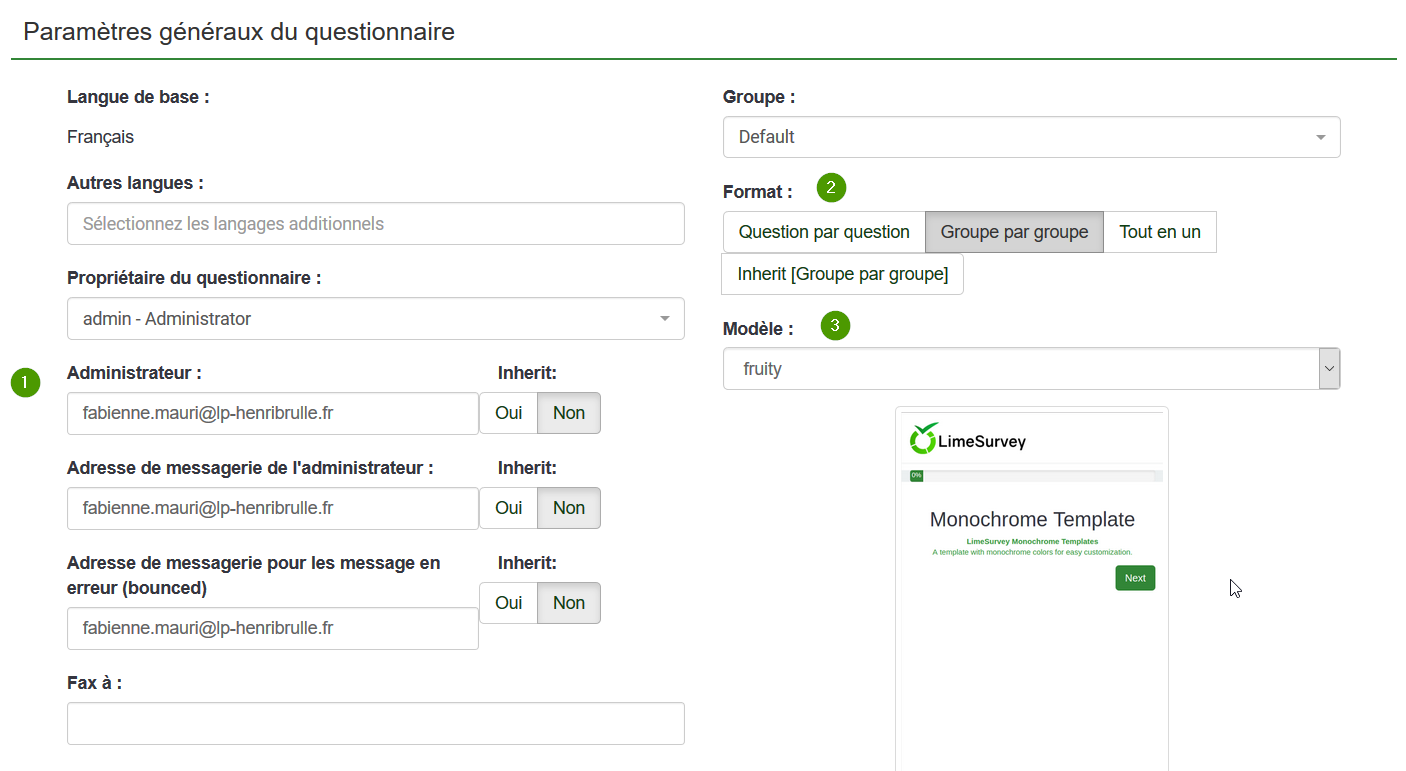Click the dropdown arrow of Groupe select
The height and width of the screenshot is (771, 1406).
click(1320, 137)
